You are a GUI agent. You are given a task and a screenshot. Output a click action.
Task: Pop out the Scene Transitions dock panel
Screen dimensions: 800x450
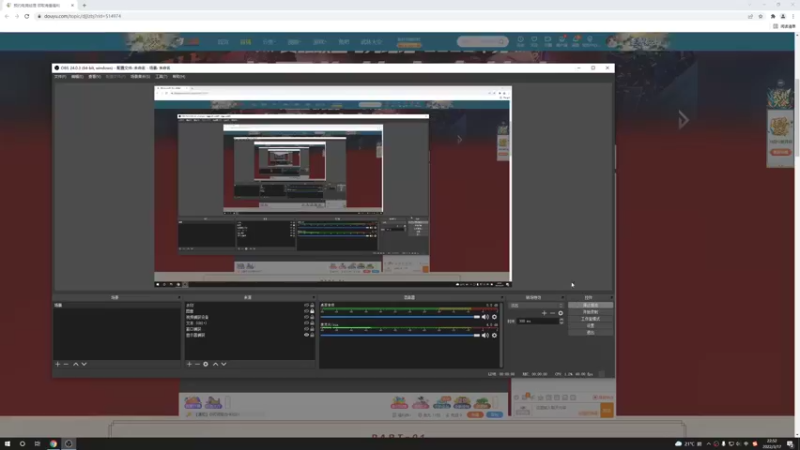[x=563, y=297]
